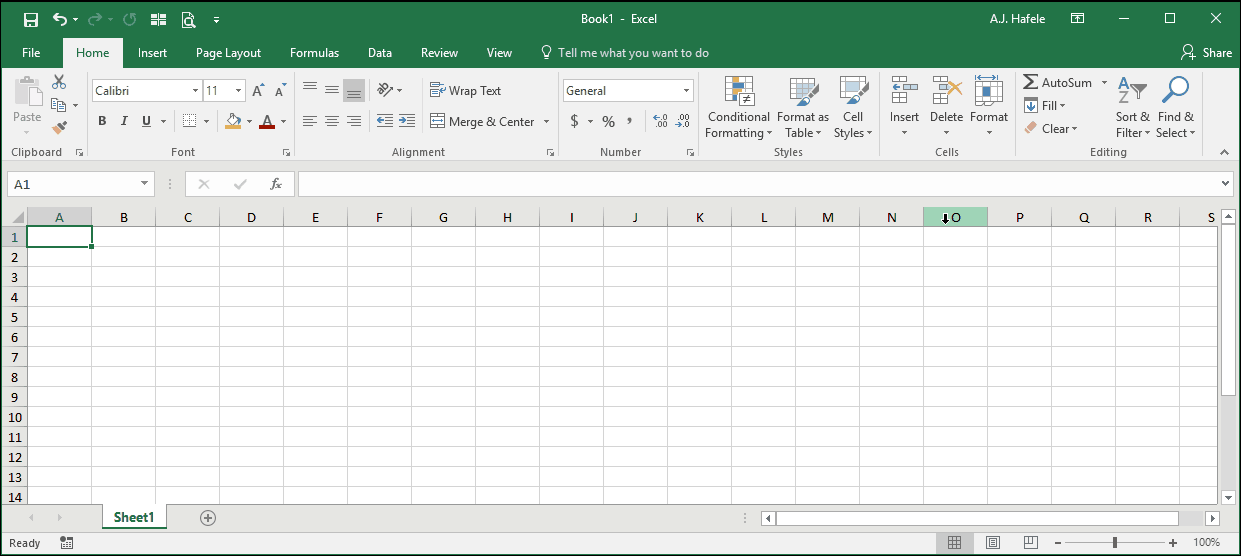Expand the formula bar
1241x556 pixels.
click(1226, 184)
